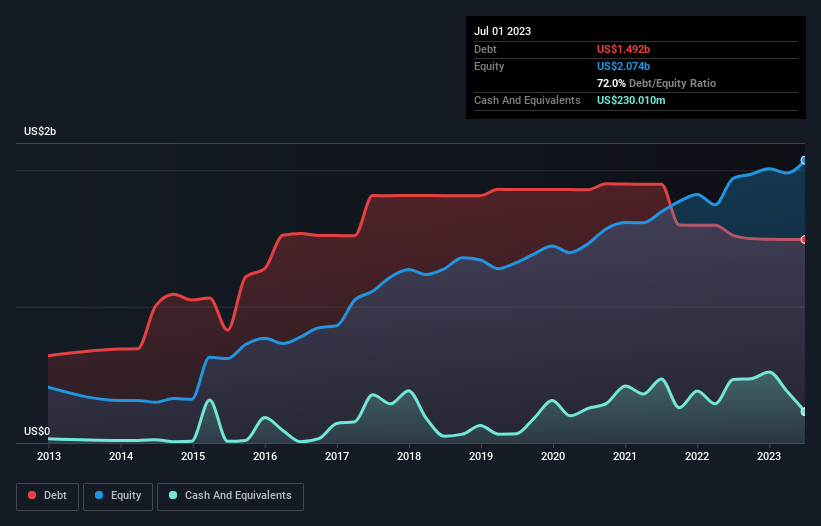Click the US$2.074b equity value
Viewport: 821px width, 526px height.
[x=623, y=66]
